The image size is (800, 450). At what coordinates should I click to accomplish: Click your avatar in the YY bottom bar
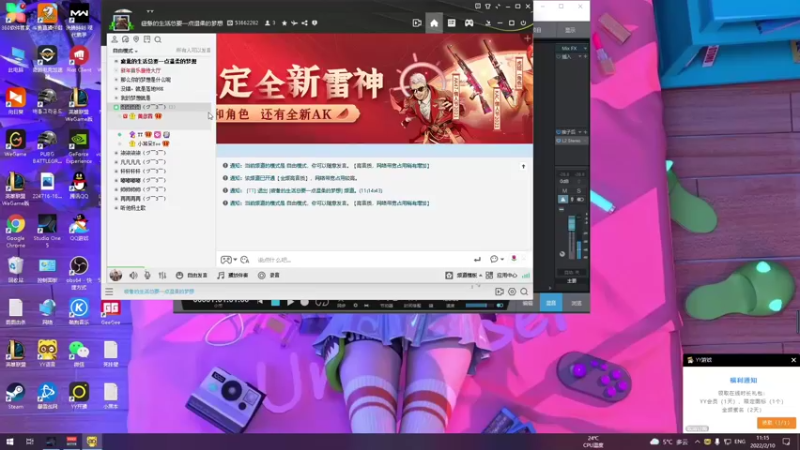[116, 275]
